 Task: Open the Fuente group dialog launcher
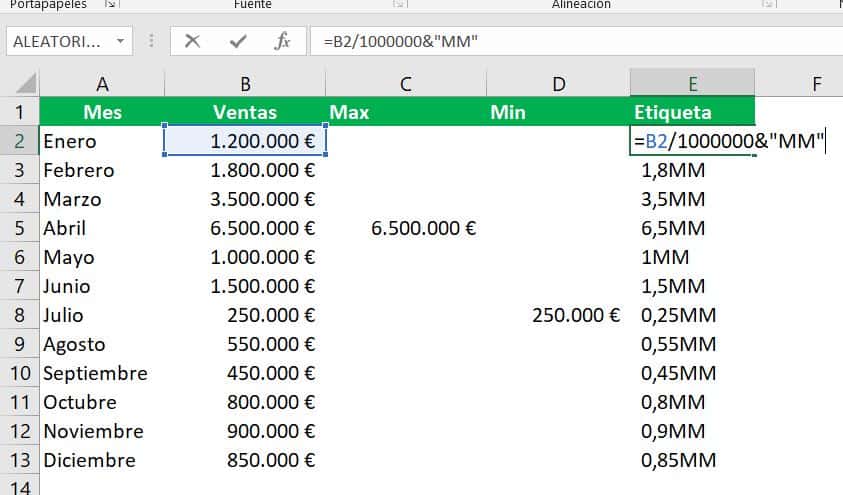coord(398,4)
